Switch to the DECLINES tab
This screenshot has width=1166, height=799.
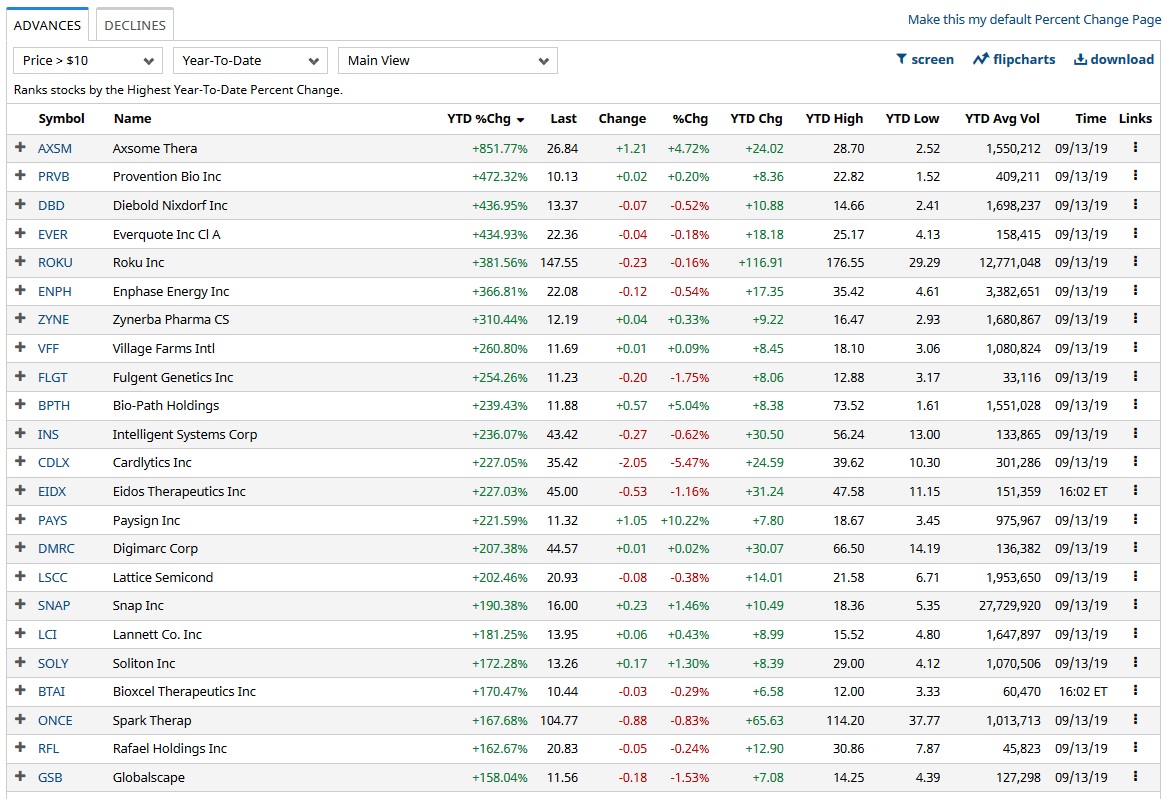(134, 23)
